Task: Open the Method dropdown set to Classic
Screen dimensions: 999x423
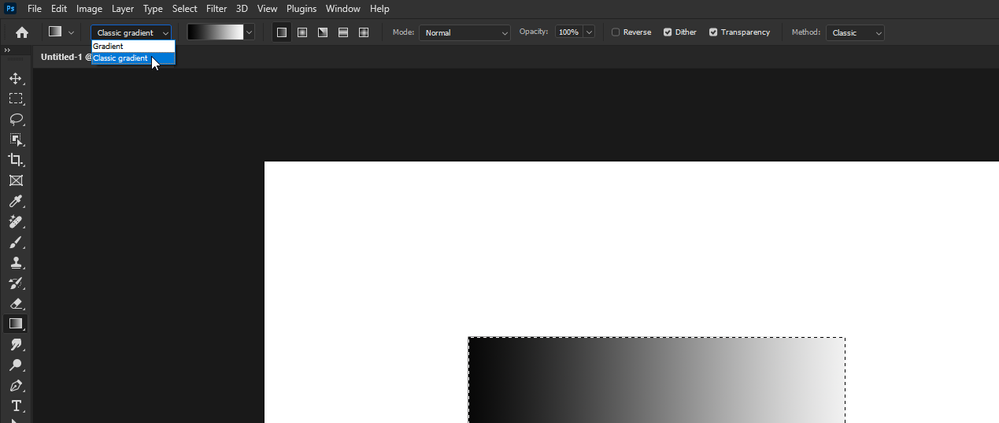Action: tap(855, 32)
